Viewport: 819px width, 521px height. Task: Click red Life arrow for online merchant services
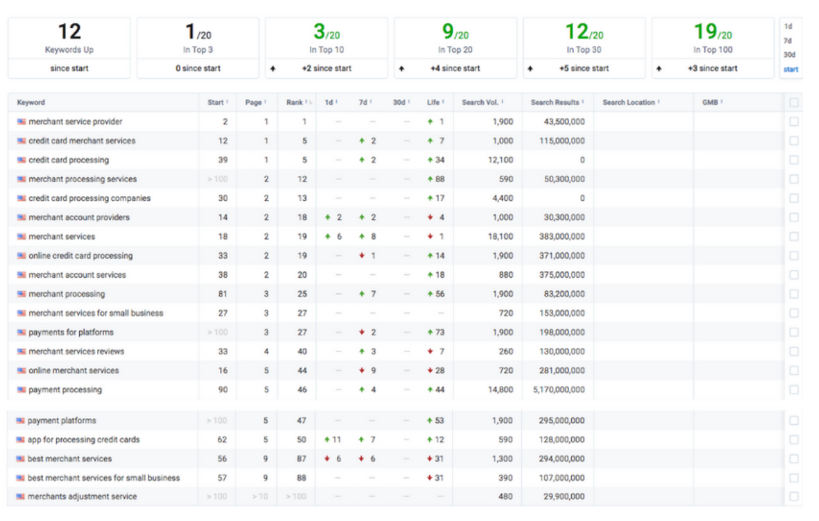[x=430, y=371]
